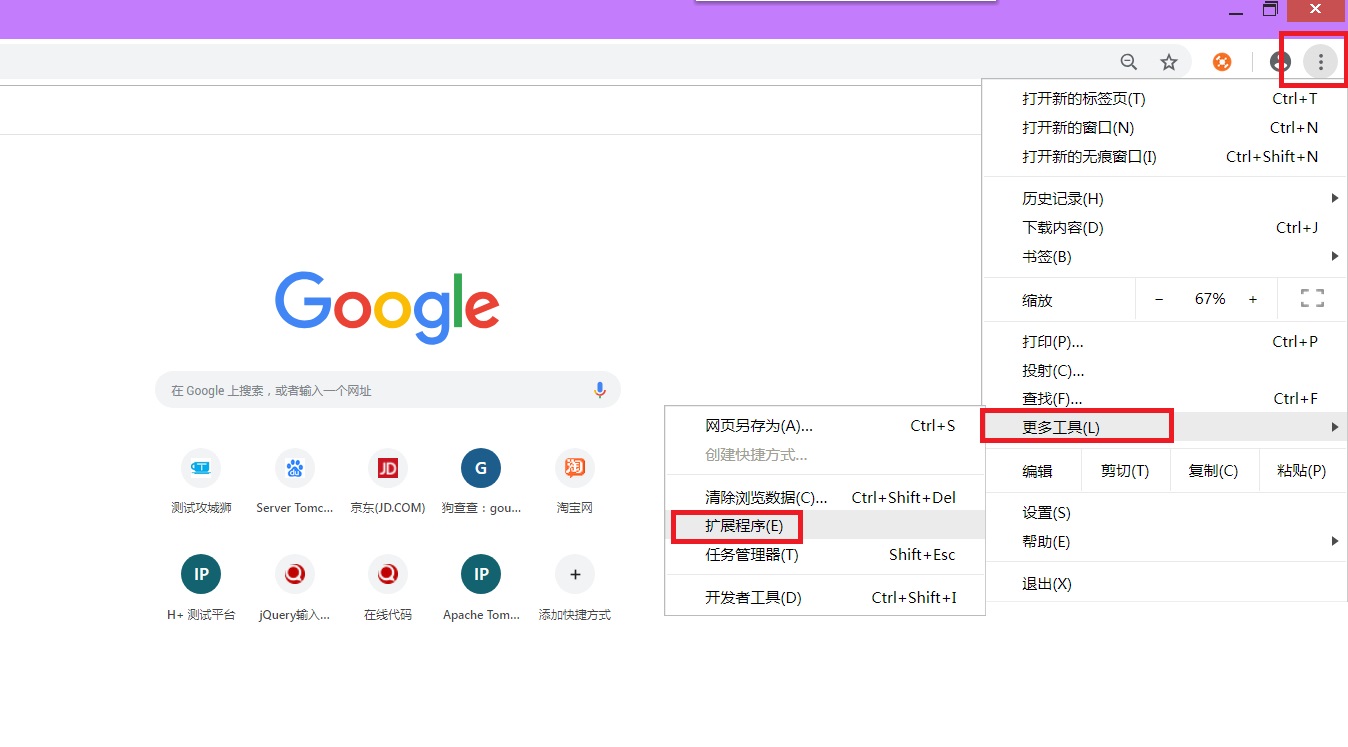Open the H+ 测试平台 shortcut tile

pyautogui.click(x=201, y=589)
